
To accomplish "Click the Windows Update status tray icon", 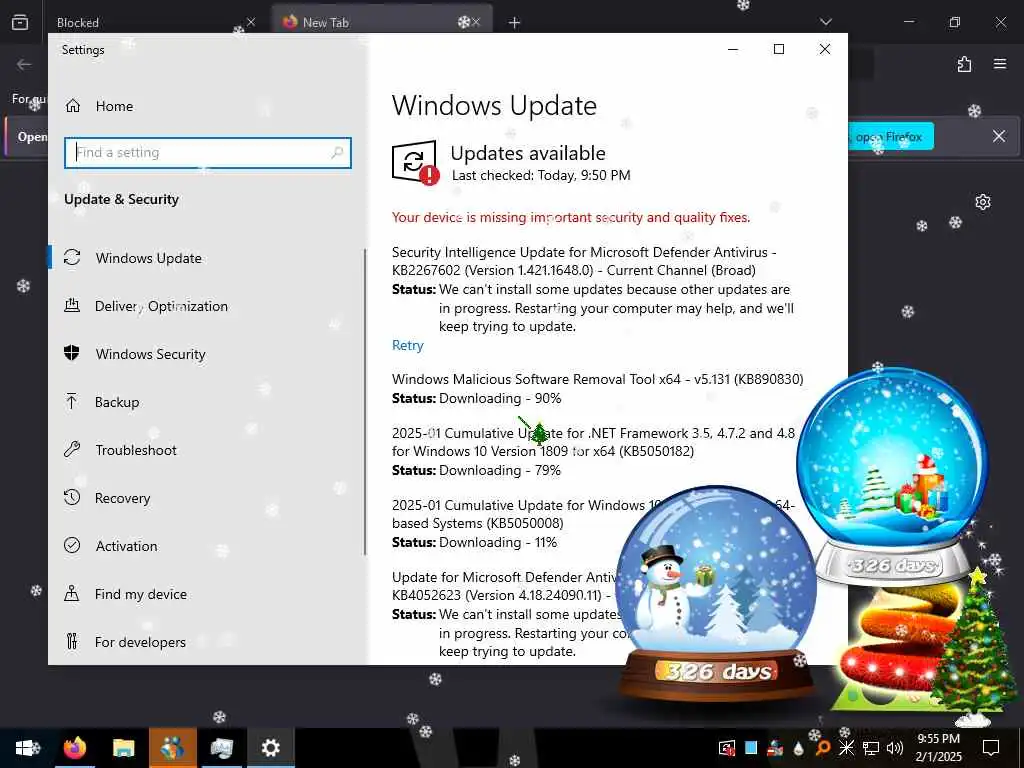I will pos(726,748).
